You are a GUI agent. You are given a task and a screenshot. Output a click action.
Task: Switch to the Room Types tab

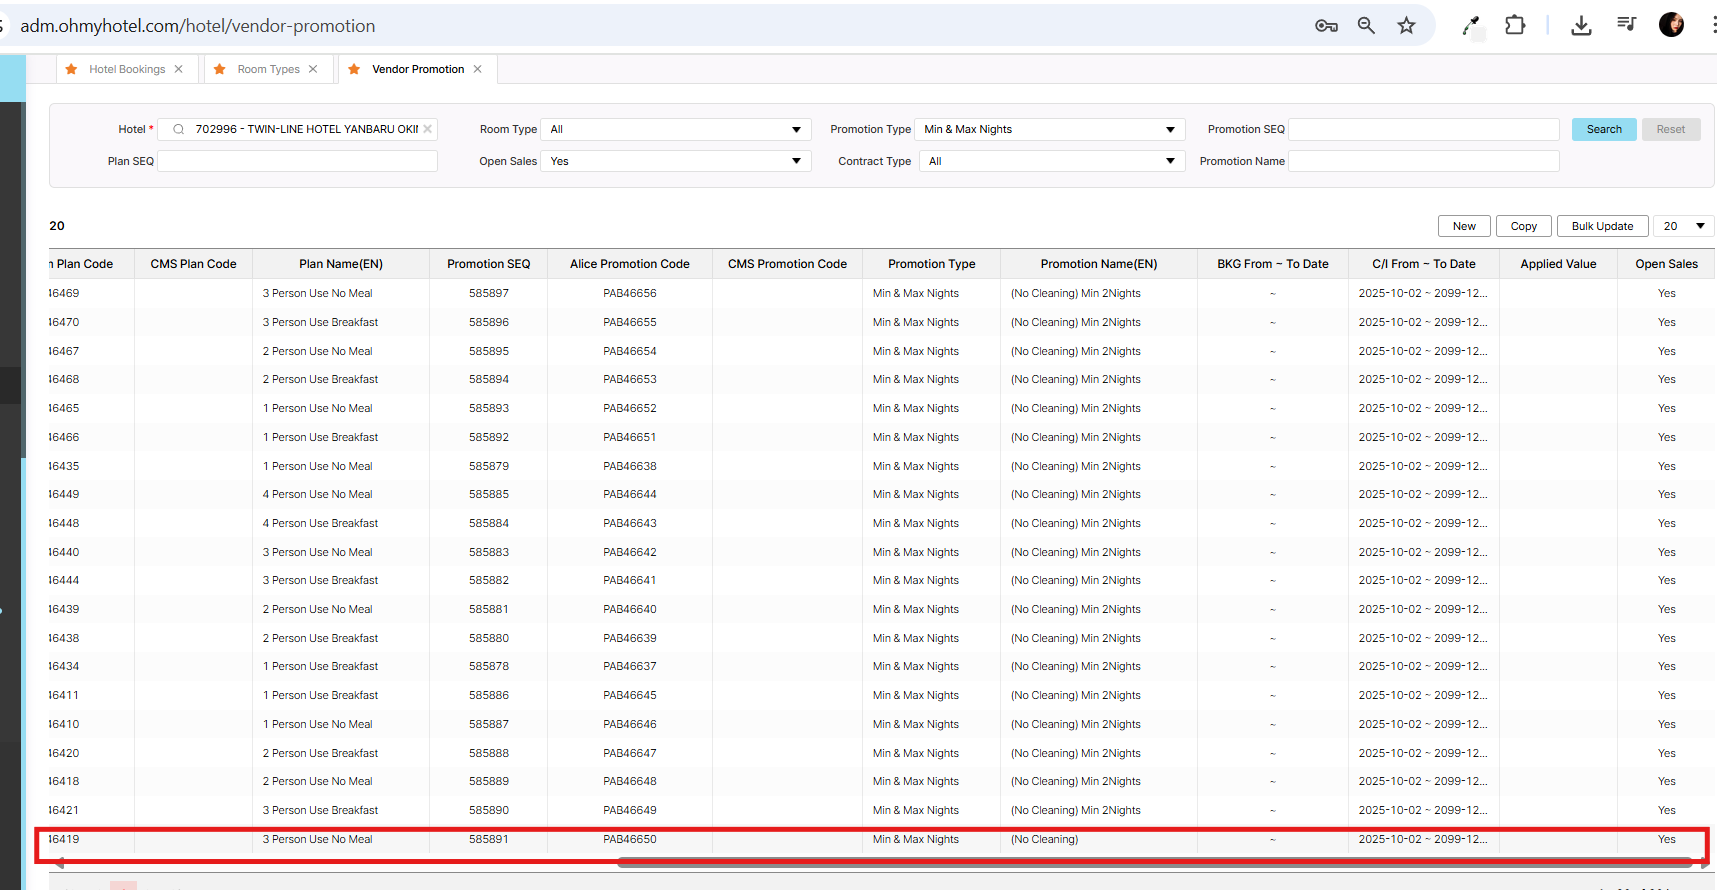(x=268, y=69)
